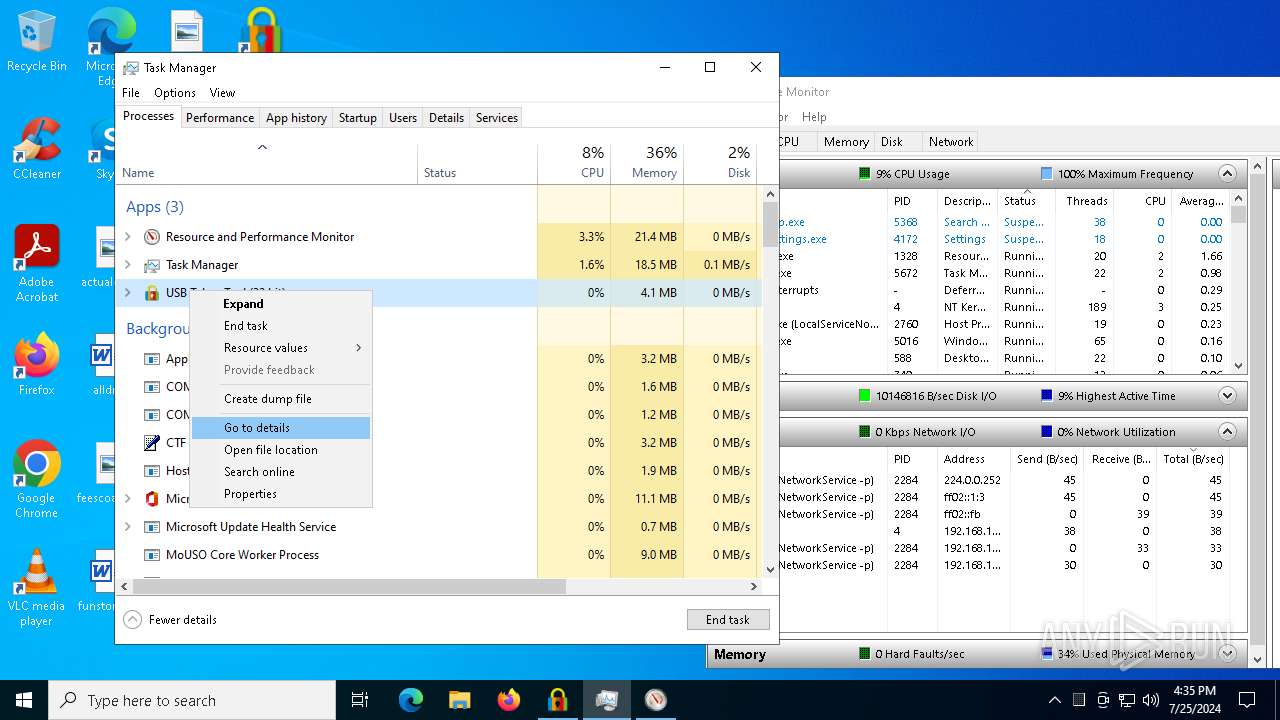The height and width of the screenshot is (720, 1280).
Task: Select Go to details context menu entry
Action: (281, 428)
